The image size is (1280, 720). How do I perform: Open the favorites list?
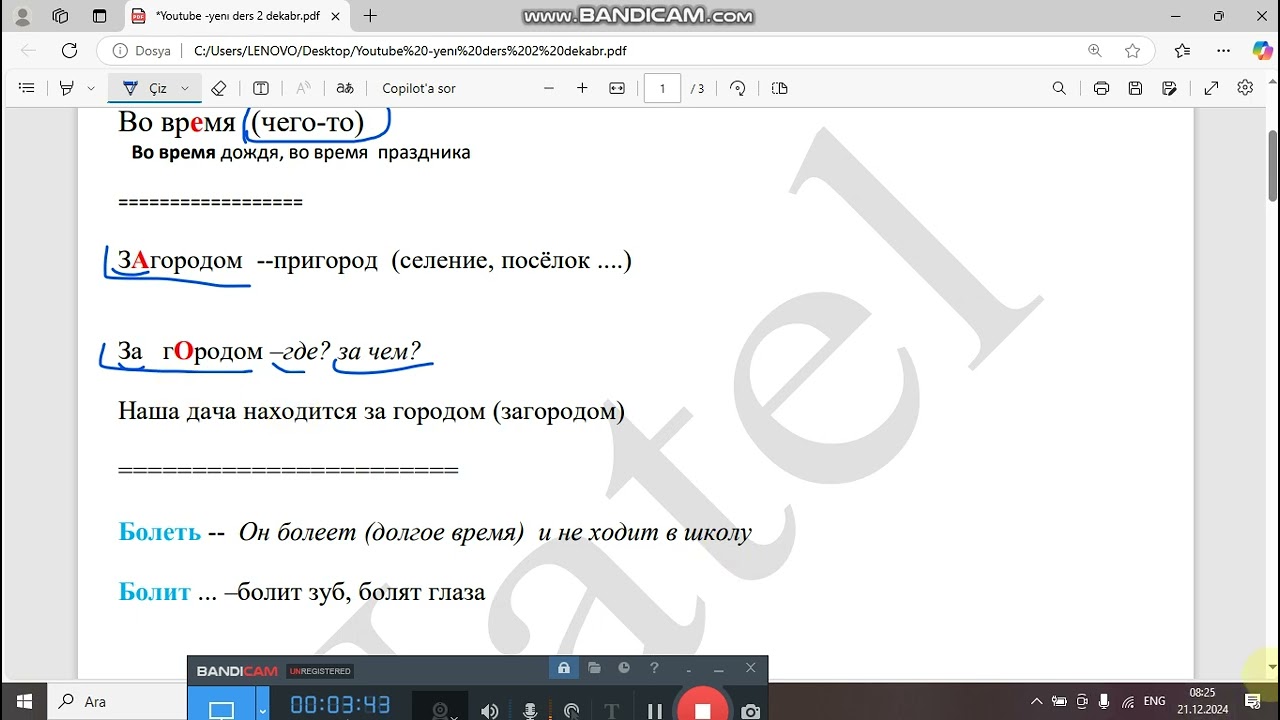click(1183, 51)
